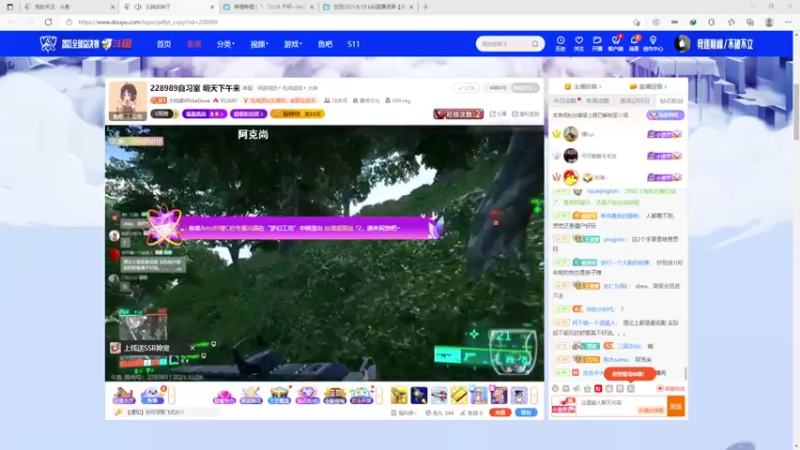Expand the middle activity icons arrow

tap(379, 395)
